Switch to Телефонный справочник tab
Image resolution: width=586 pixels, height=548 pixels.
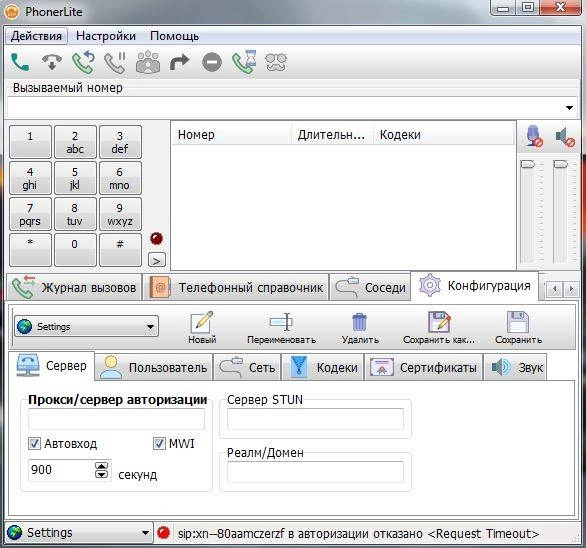point(236,287)
